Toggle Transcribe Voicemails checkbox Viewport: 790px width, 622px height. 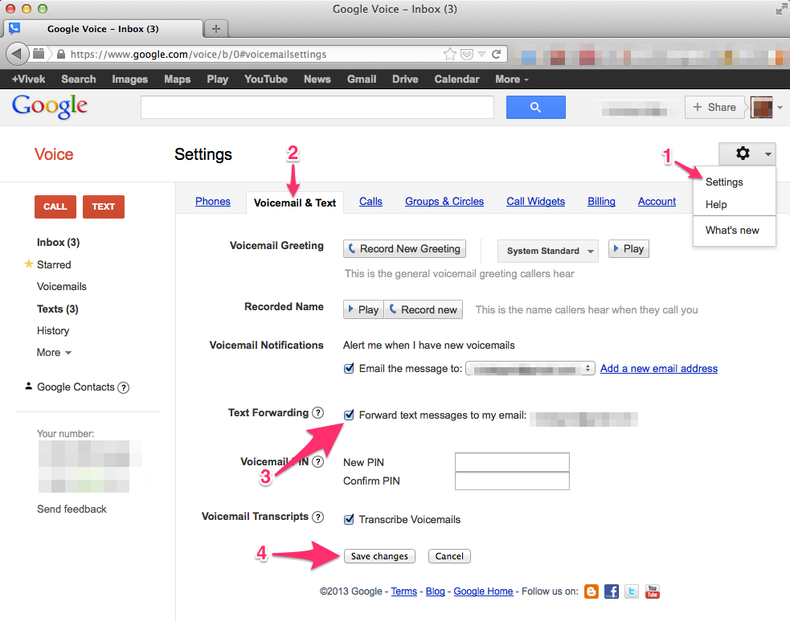[349, 519]
